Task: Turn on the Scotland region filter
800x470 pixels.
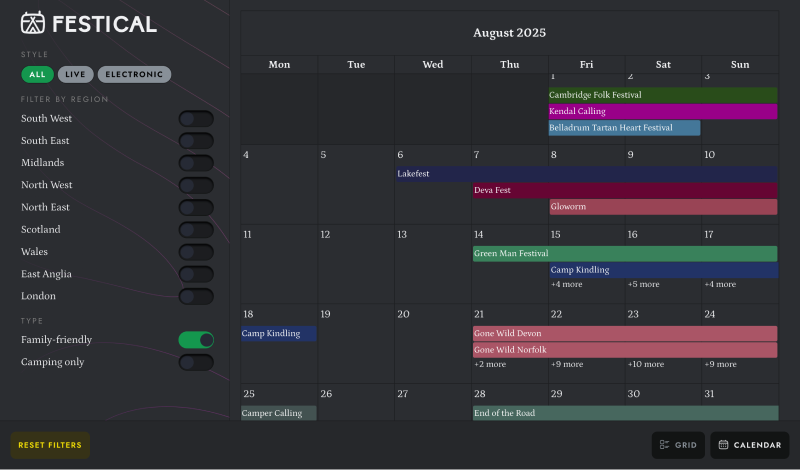Action: 196,230
